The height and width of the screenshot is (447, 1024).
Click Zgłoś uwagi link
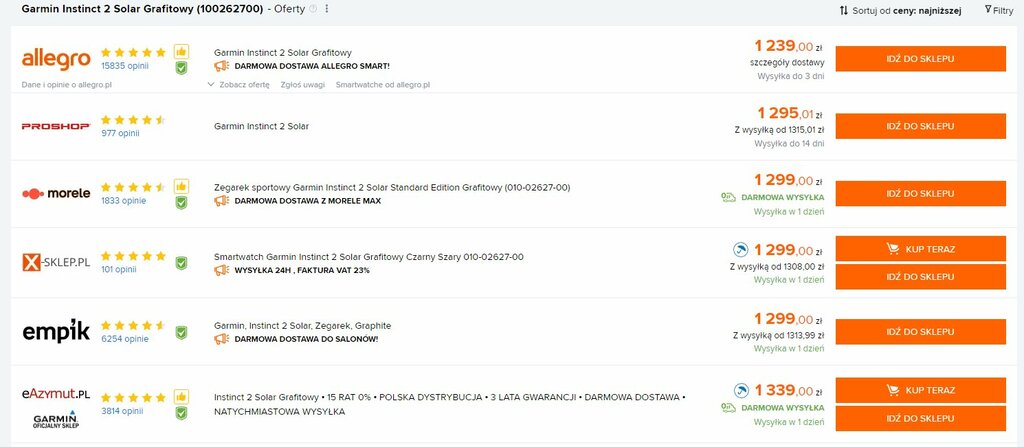click(302, 85)
